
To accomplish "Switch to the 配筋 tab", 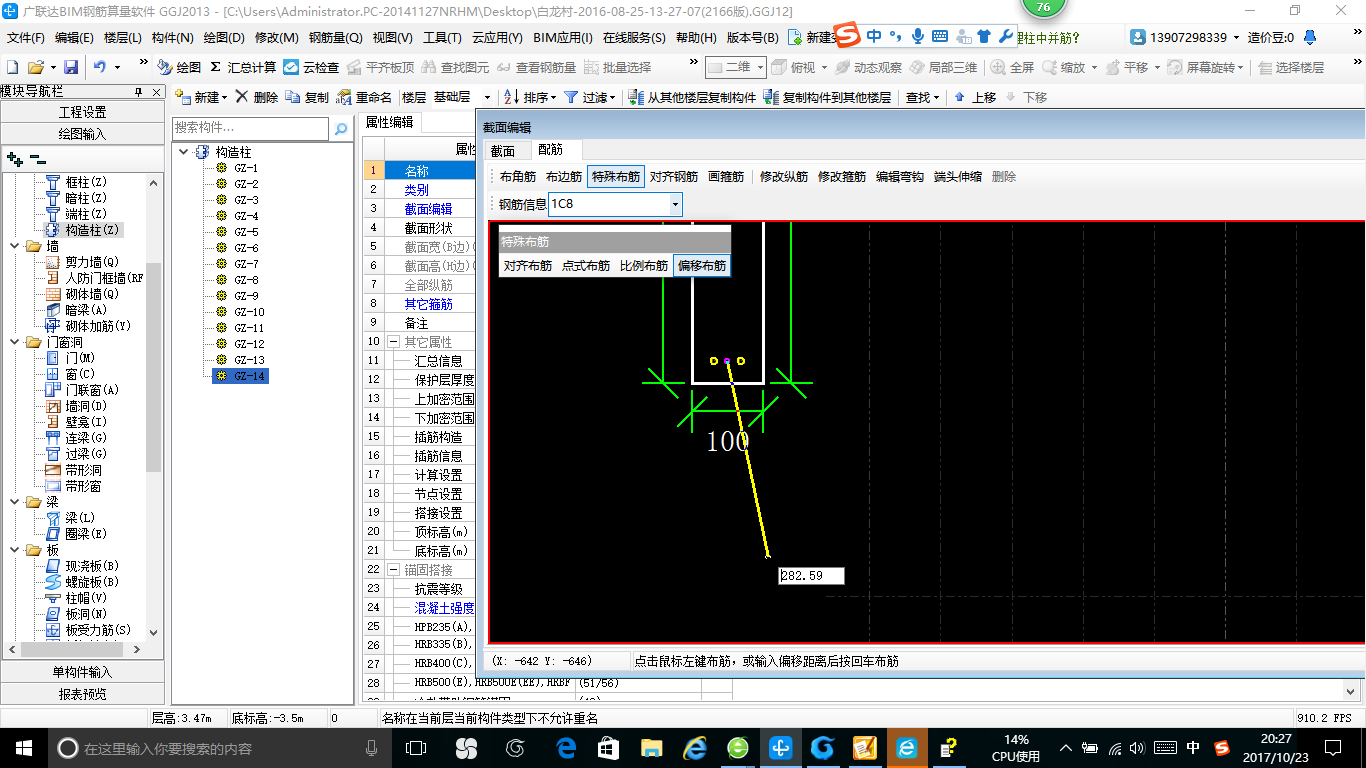I will (x=550, y=150).
